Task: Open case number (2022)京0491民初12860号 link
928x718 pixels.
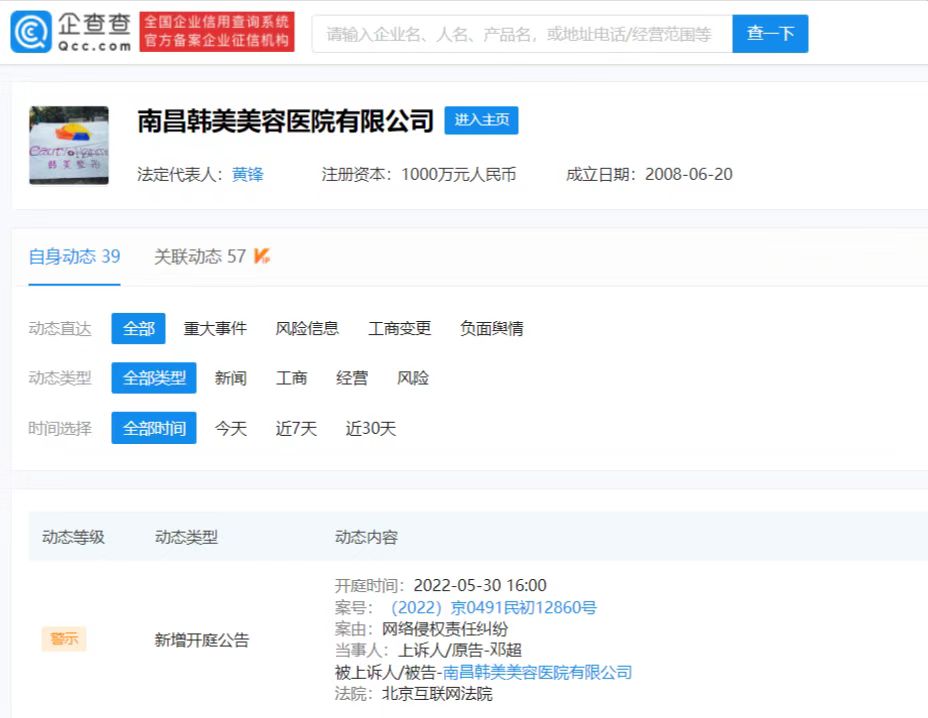Action: (x=493, y=607)
